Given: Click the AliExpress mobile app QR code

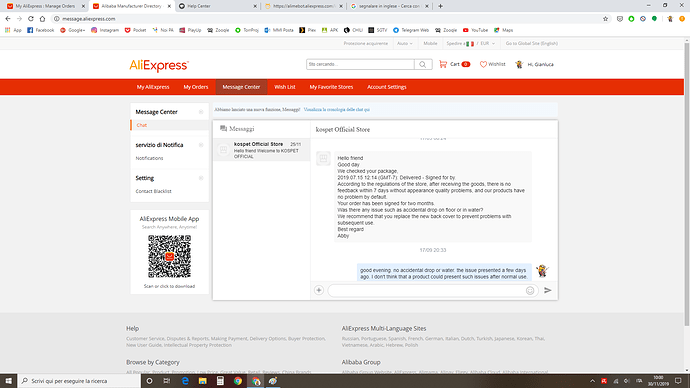Looking at the screenshot, I should coord(169,256).
